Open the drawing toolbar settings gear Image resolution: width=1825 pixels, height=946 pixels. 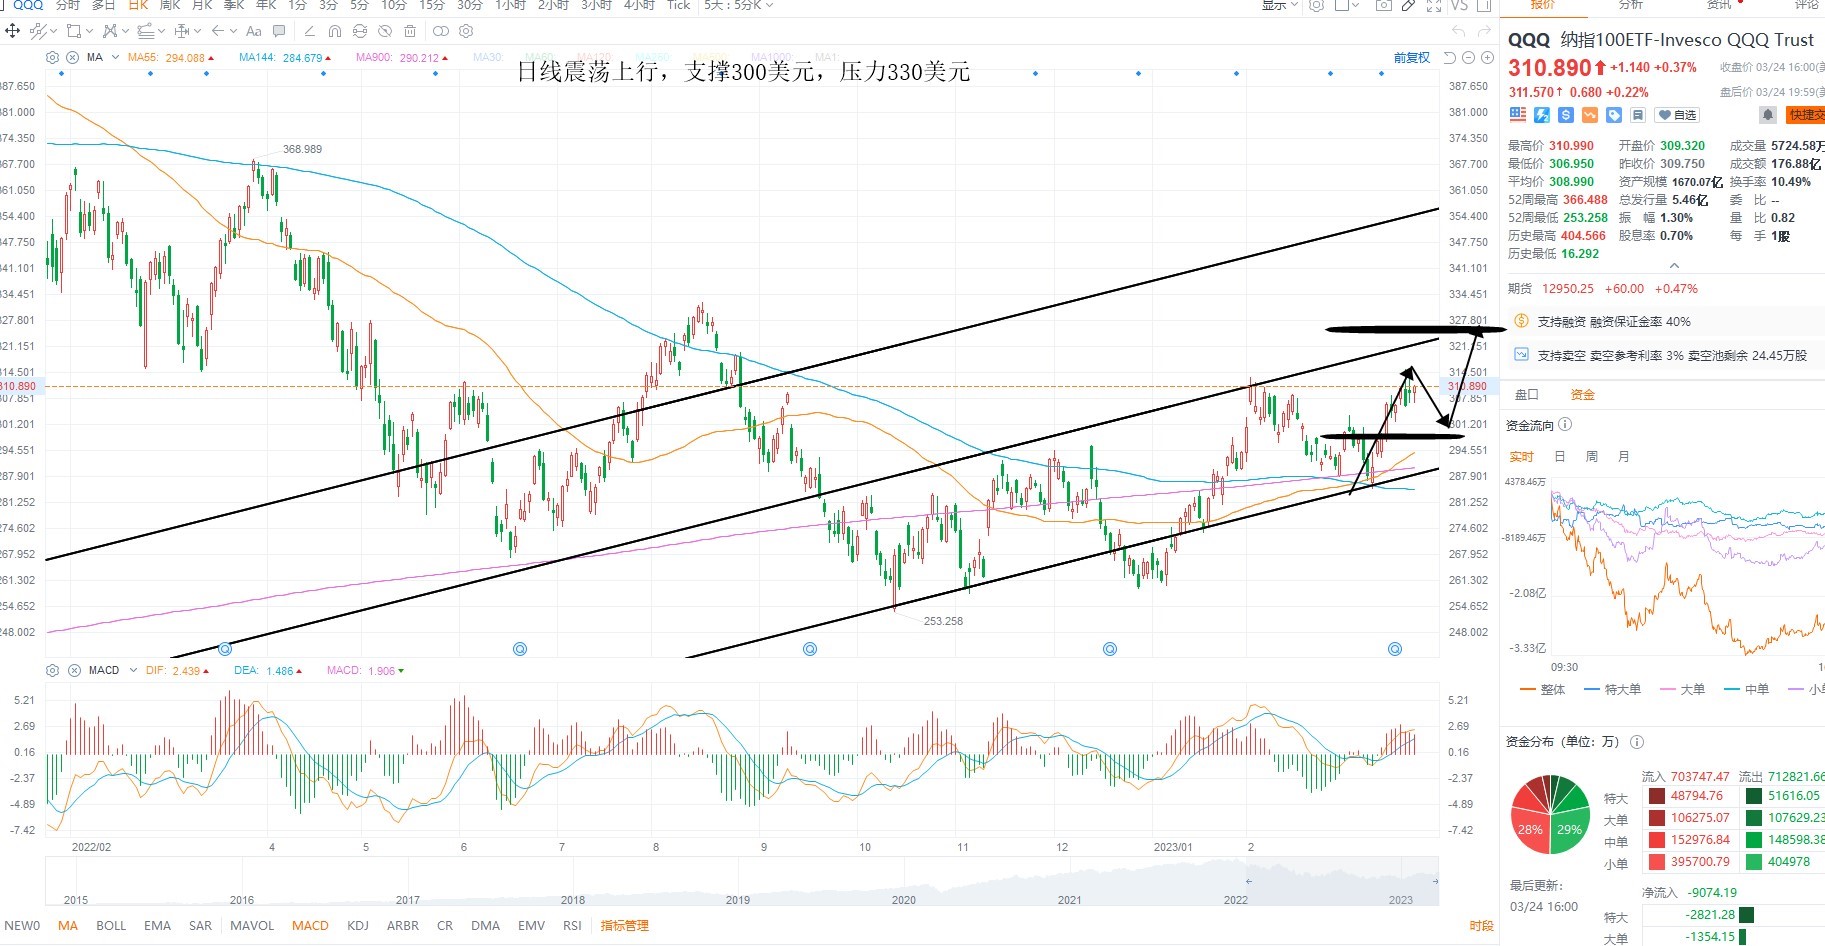(465, 31)
